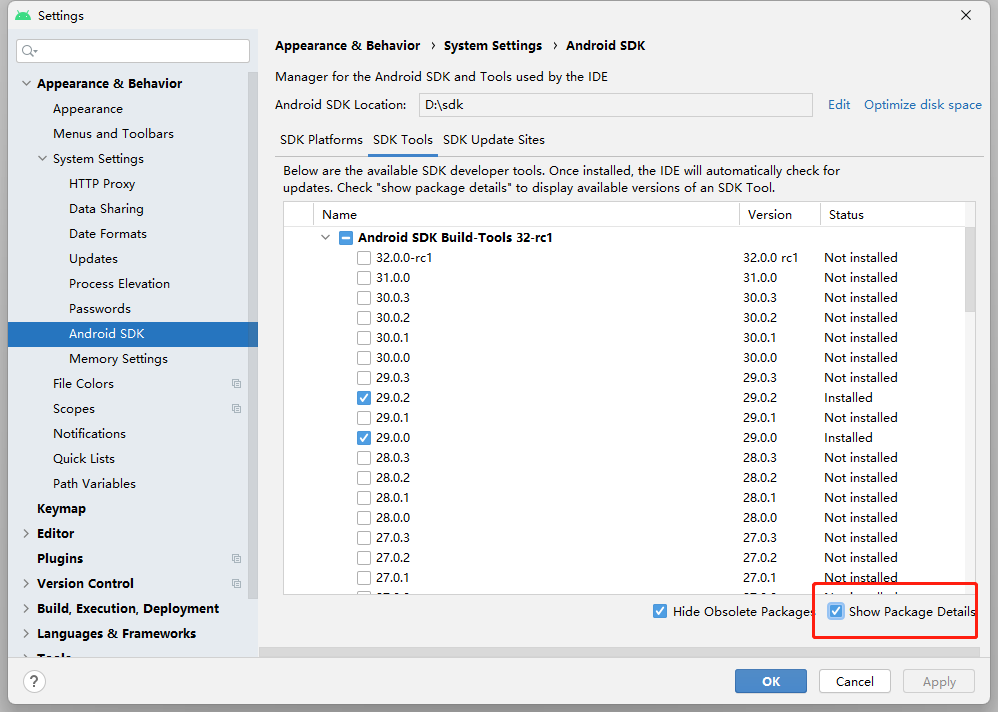Screen dimensions: 998x712
Task: Sort table by Status column header
Action: pyautogui.click(x=892, y=215)
